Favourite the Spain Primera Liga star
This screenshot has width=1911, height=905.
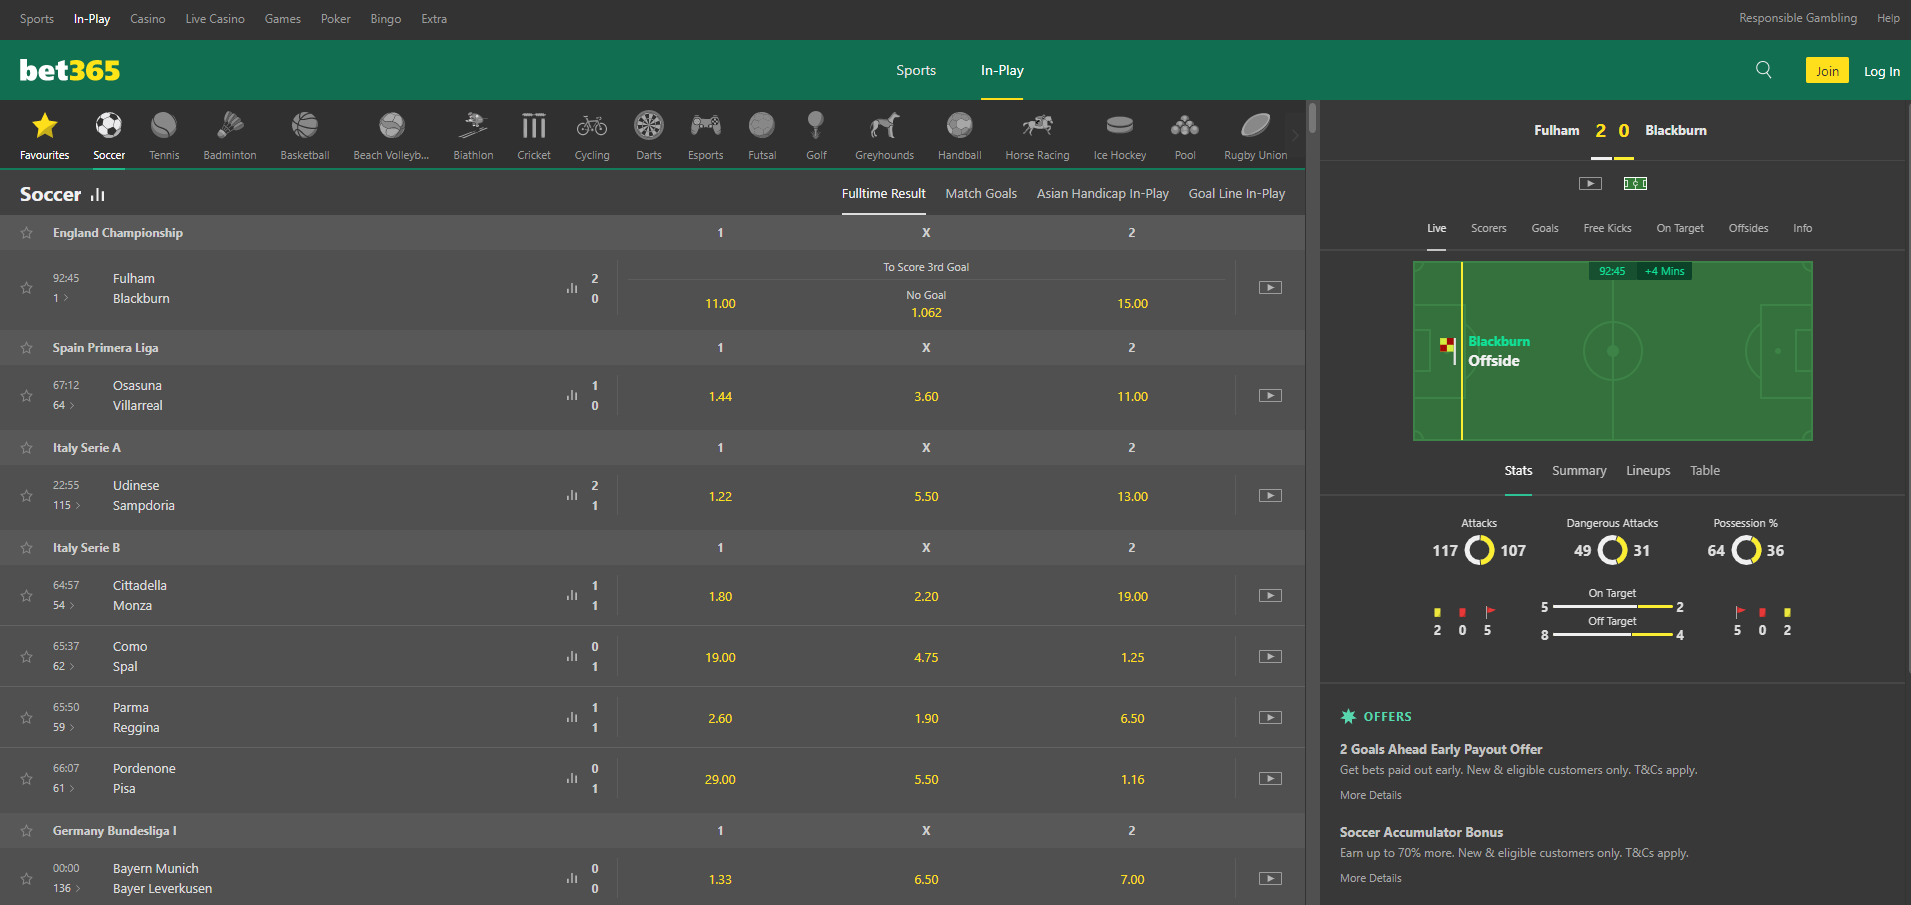[27, 348]
